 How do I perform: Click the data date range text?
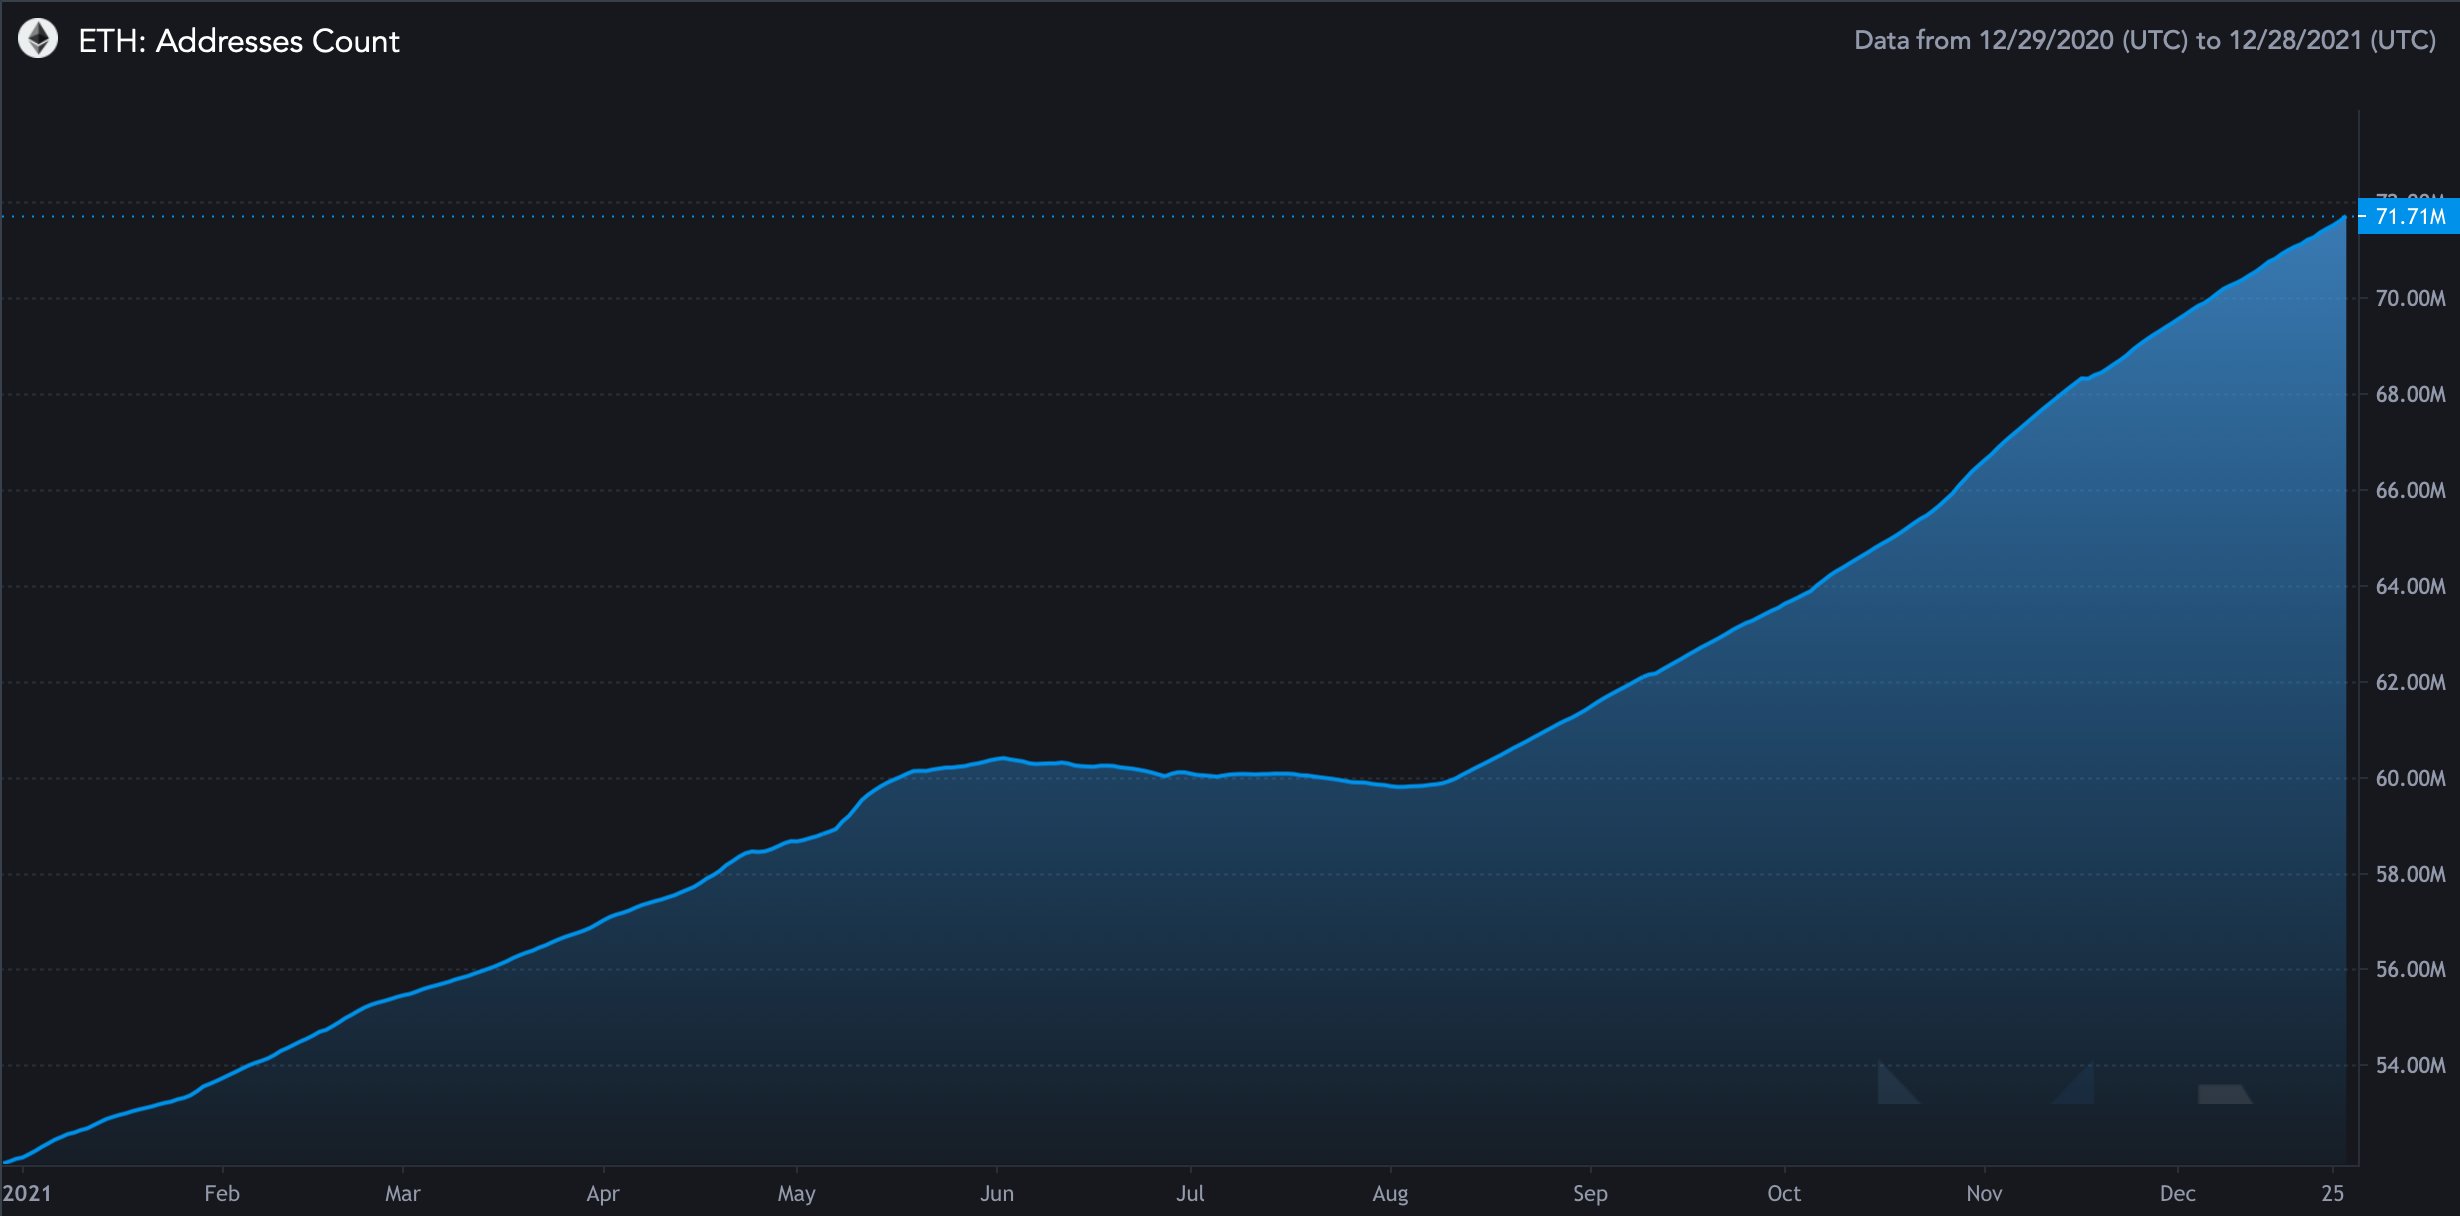coord(2144,40)
